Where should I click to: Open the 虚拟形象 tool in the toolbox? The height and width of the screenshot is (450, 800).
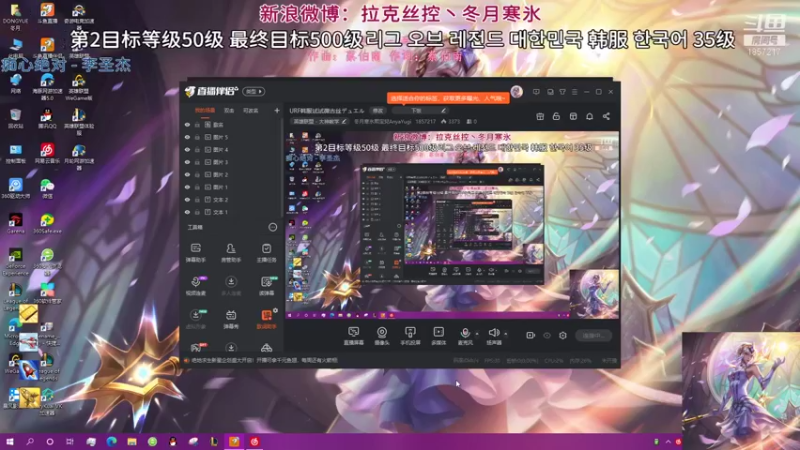[196, 319]
